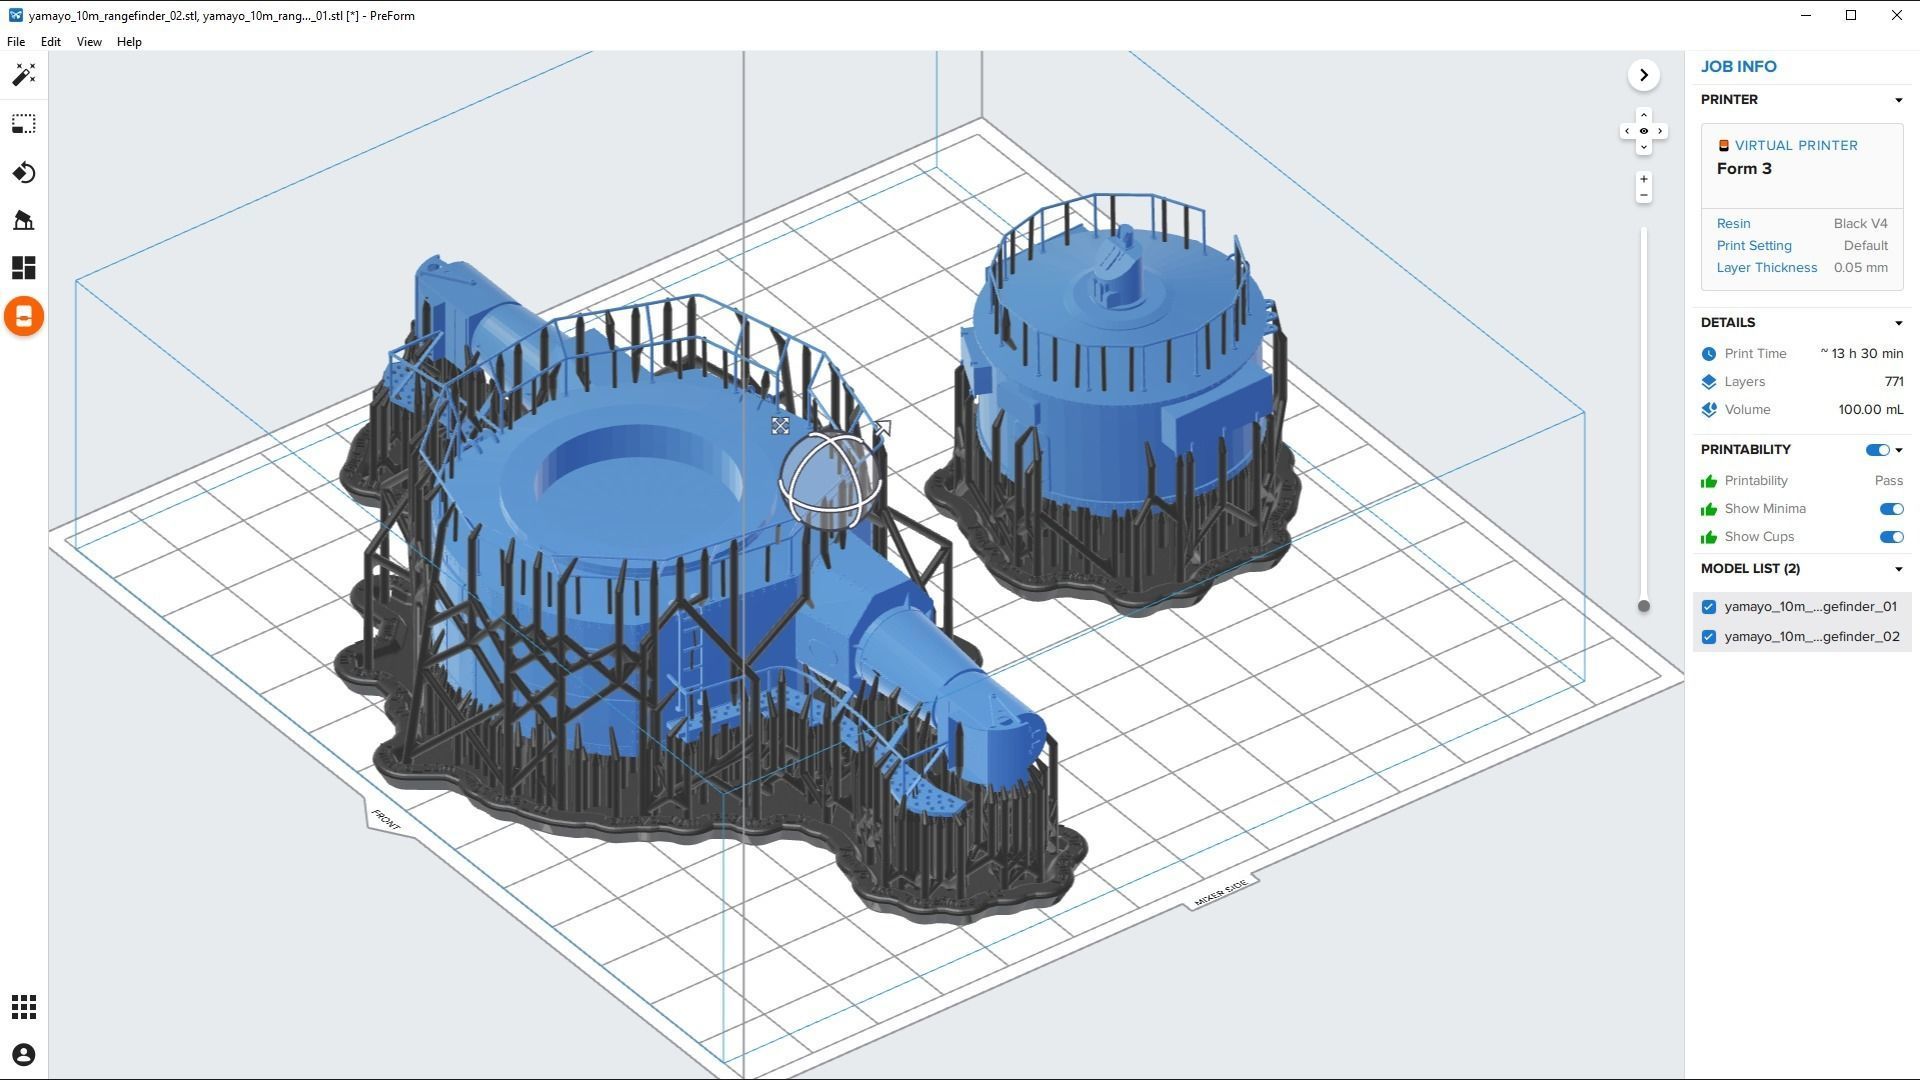The width and height of the screenshot is (1920, 1080).
Task: Click the orange Start Print button
Action: tap(24, 317)
